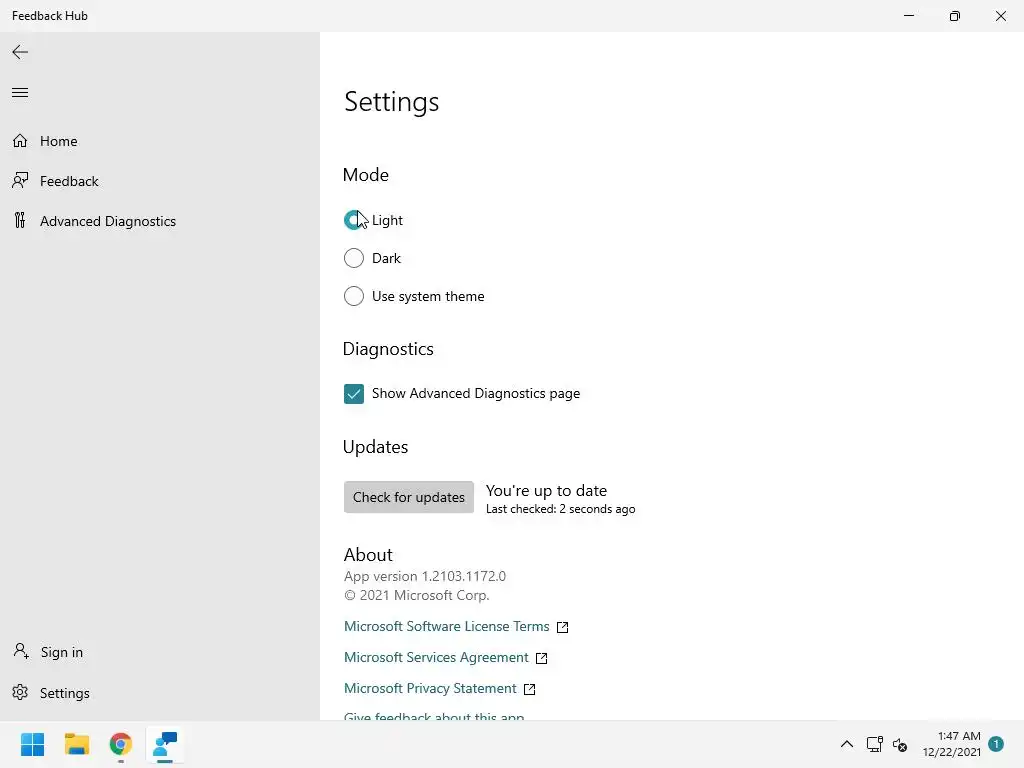1024x768 pixels.
Task: Click the back arrow in Feedback Hub
Action: [20, 52]
